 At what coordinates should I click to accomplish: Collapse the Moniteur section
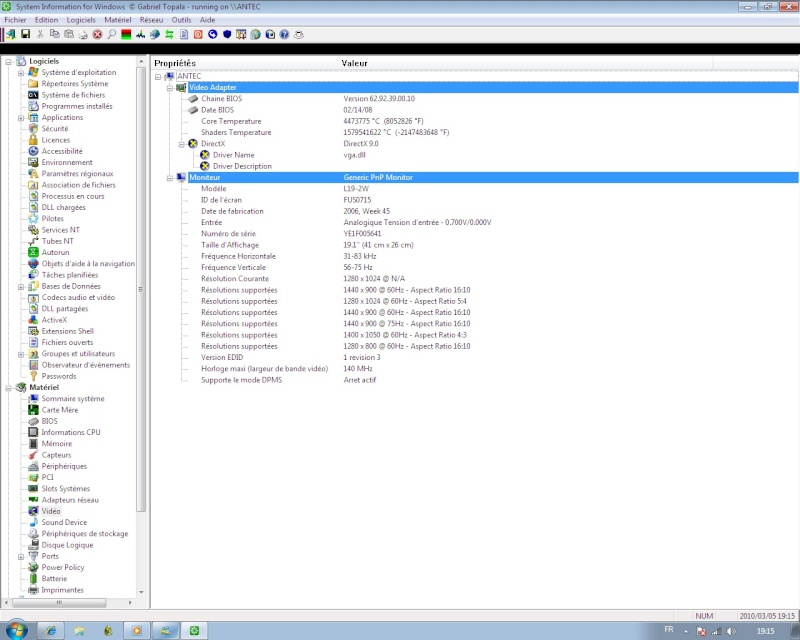(x=170, y=178)
